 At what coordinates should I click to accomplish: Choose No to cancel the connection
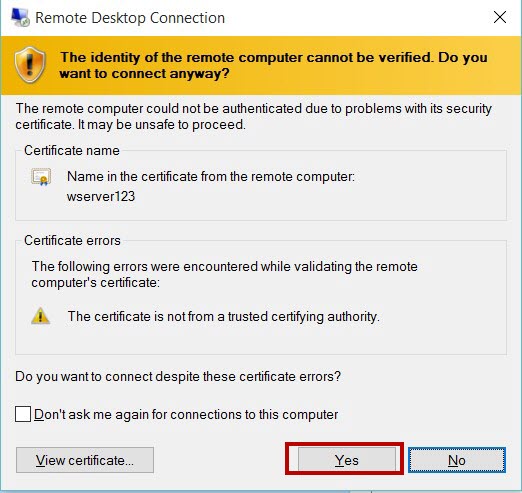[457, 460]
